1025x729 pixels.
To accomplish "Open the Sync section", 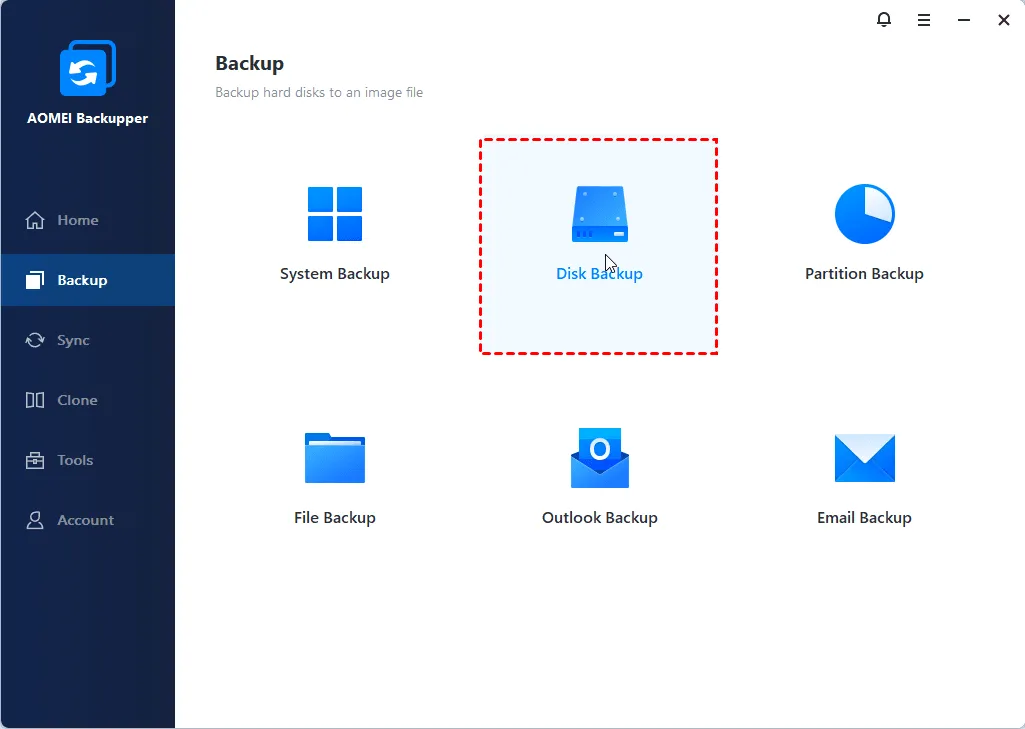I will click(x=73, y=340).
